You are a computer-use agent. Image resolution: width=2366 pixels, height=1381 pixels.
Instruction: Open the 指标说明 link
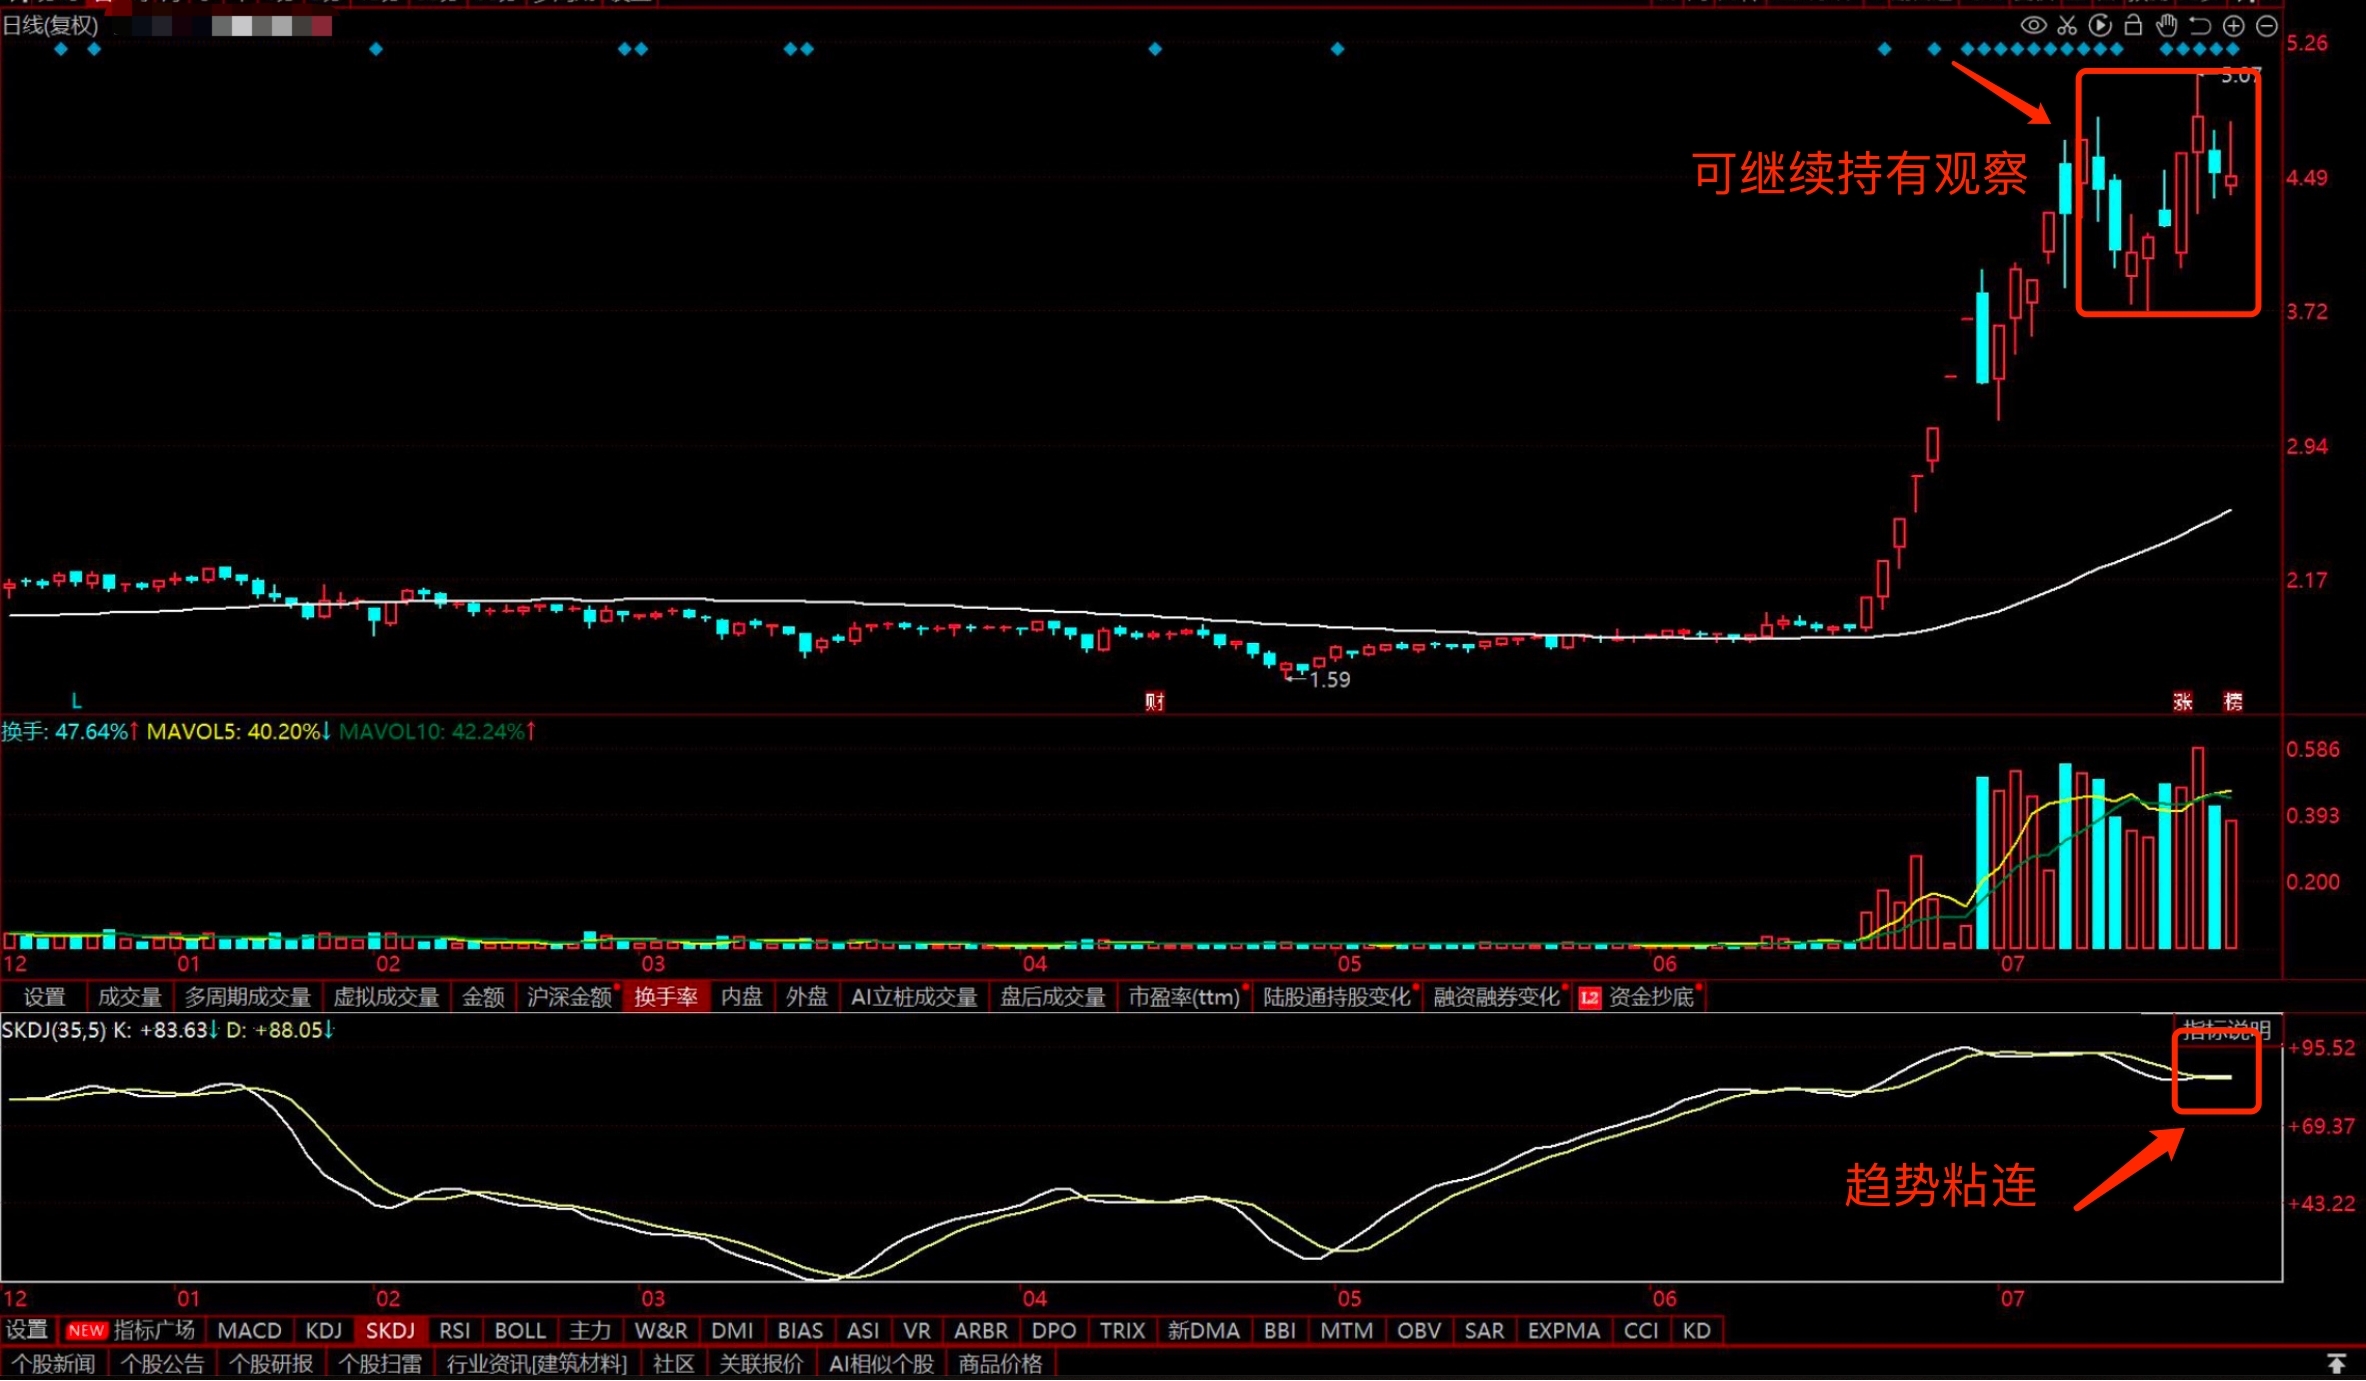pyautogui.click(x=2226, y=1030)
